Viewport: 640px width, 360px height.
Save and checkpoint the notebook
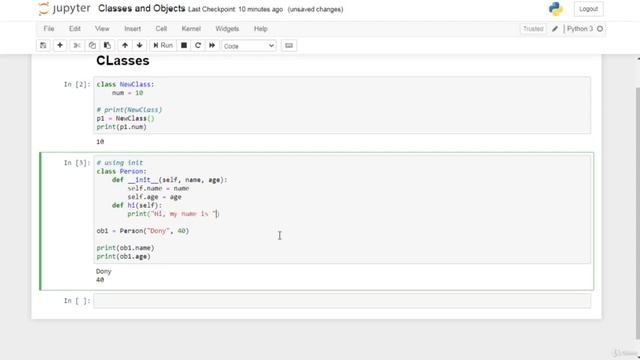click(43, 45)
